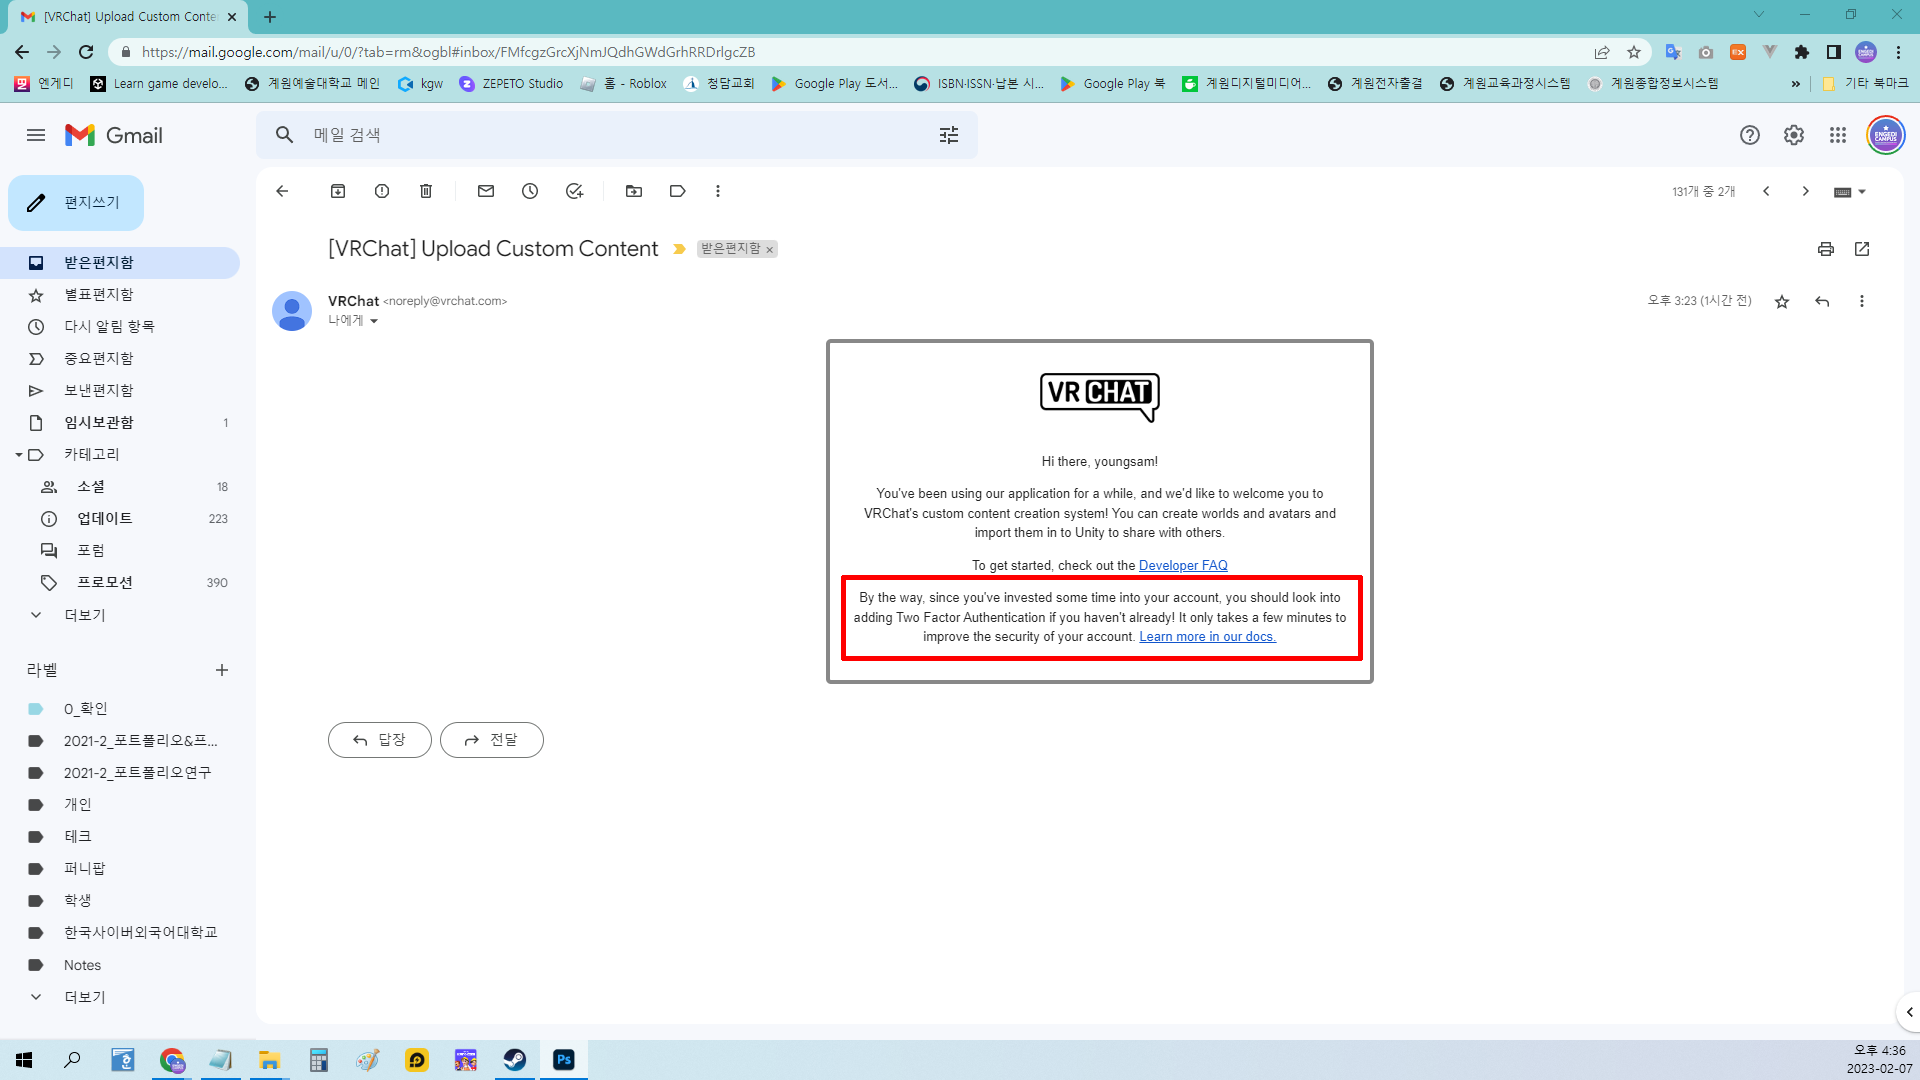Print the email
1920x1080 pixels.
click(x=1826, y=249)
